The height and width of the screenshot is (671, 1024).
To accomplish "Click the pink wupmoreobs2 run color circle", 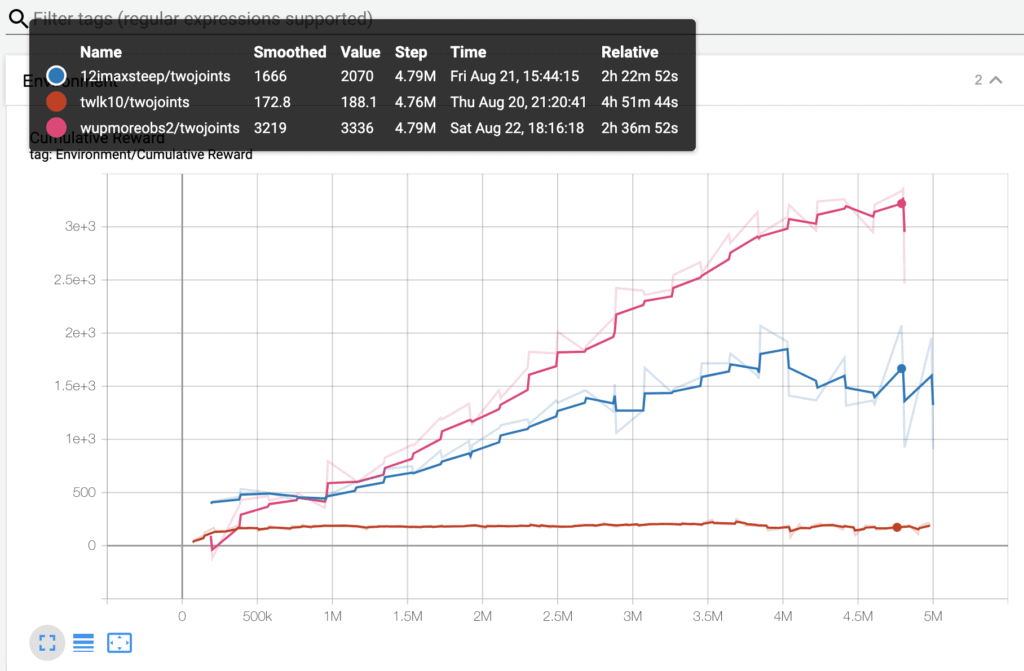I will click(x=56, y=128).
